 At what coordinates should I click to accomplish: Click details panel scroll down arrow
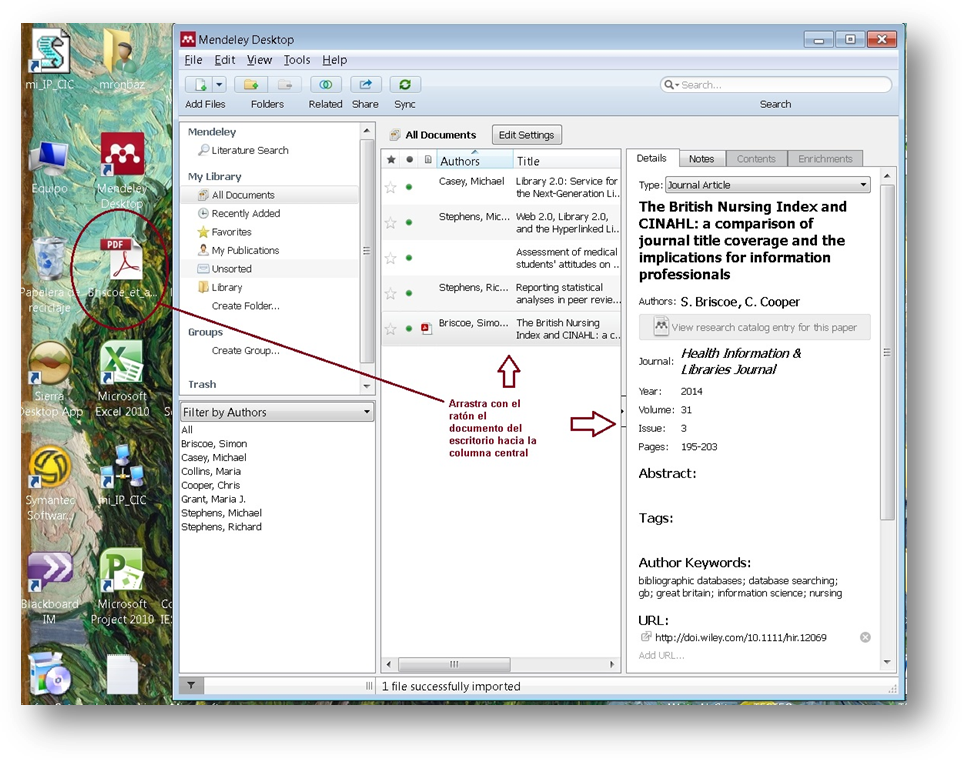[887, 662]
